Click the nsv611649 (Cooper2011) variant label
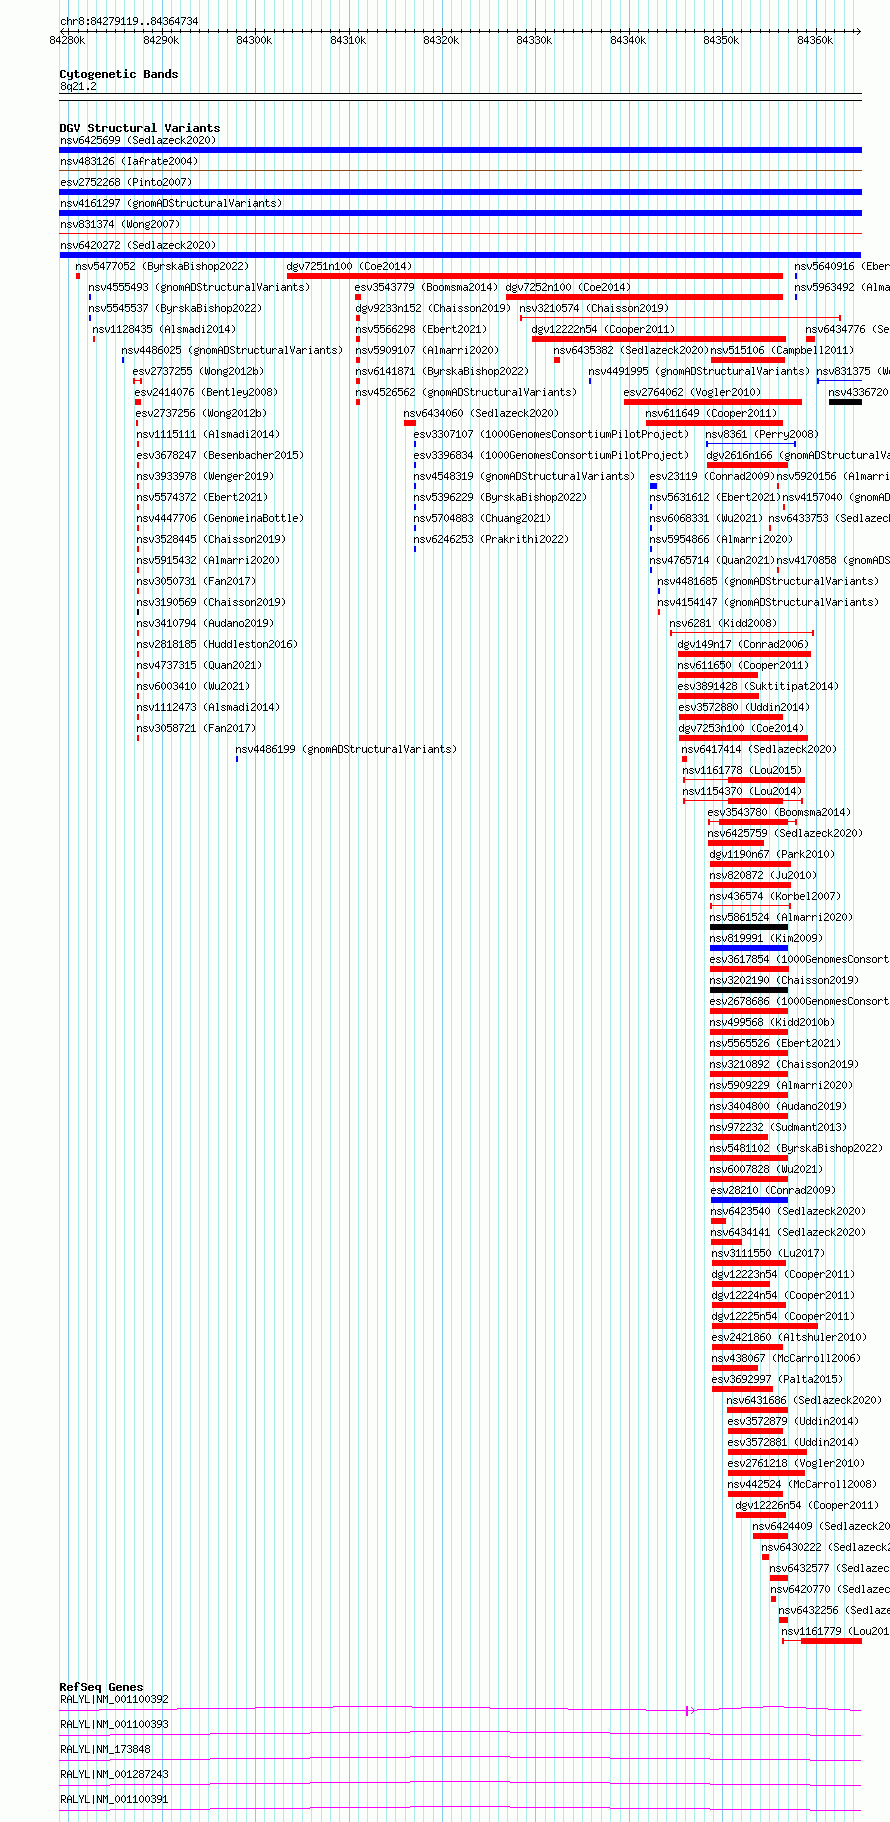 click(711, 413)
